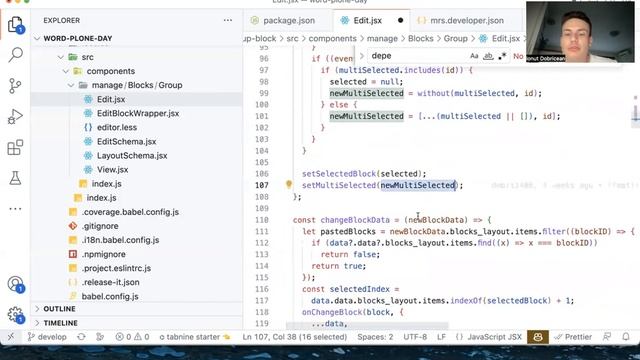Click 'components' in the breadcrumb path

coord(332,38)
